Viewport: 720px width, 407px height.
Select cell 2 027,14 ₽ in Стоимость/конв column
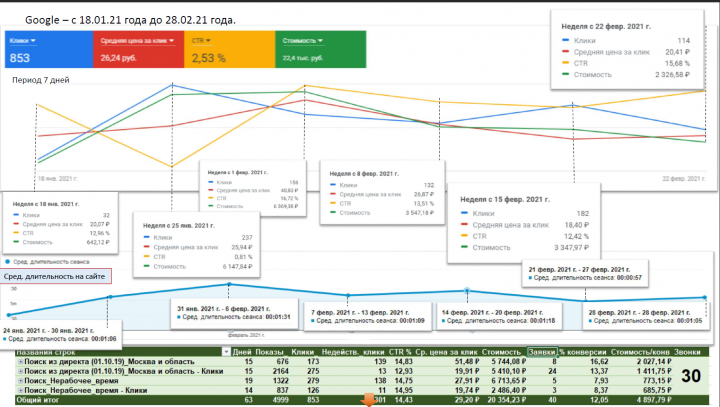pyautogui.click(x=654, y=362)
